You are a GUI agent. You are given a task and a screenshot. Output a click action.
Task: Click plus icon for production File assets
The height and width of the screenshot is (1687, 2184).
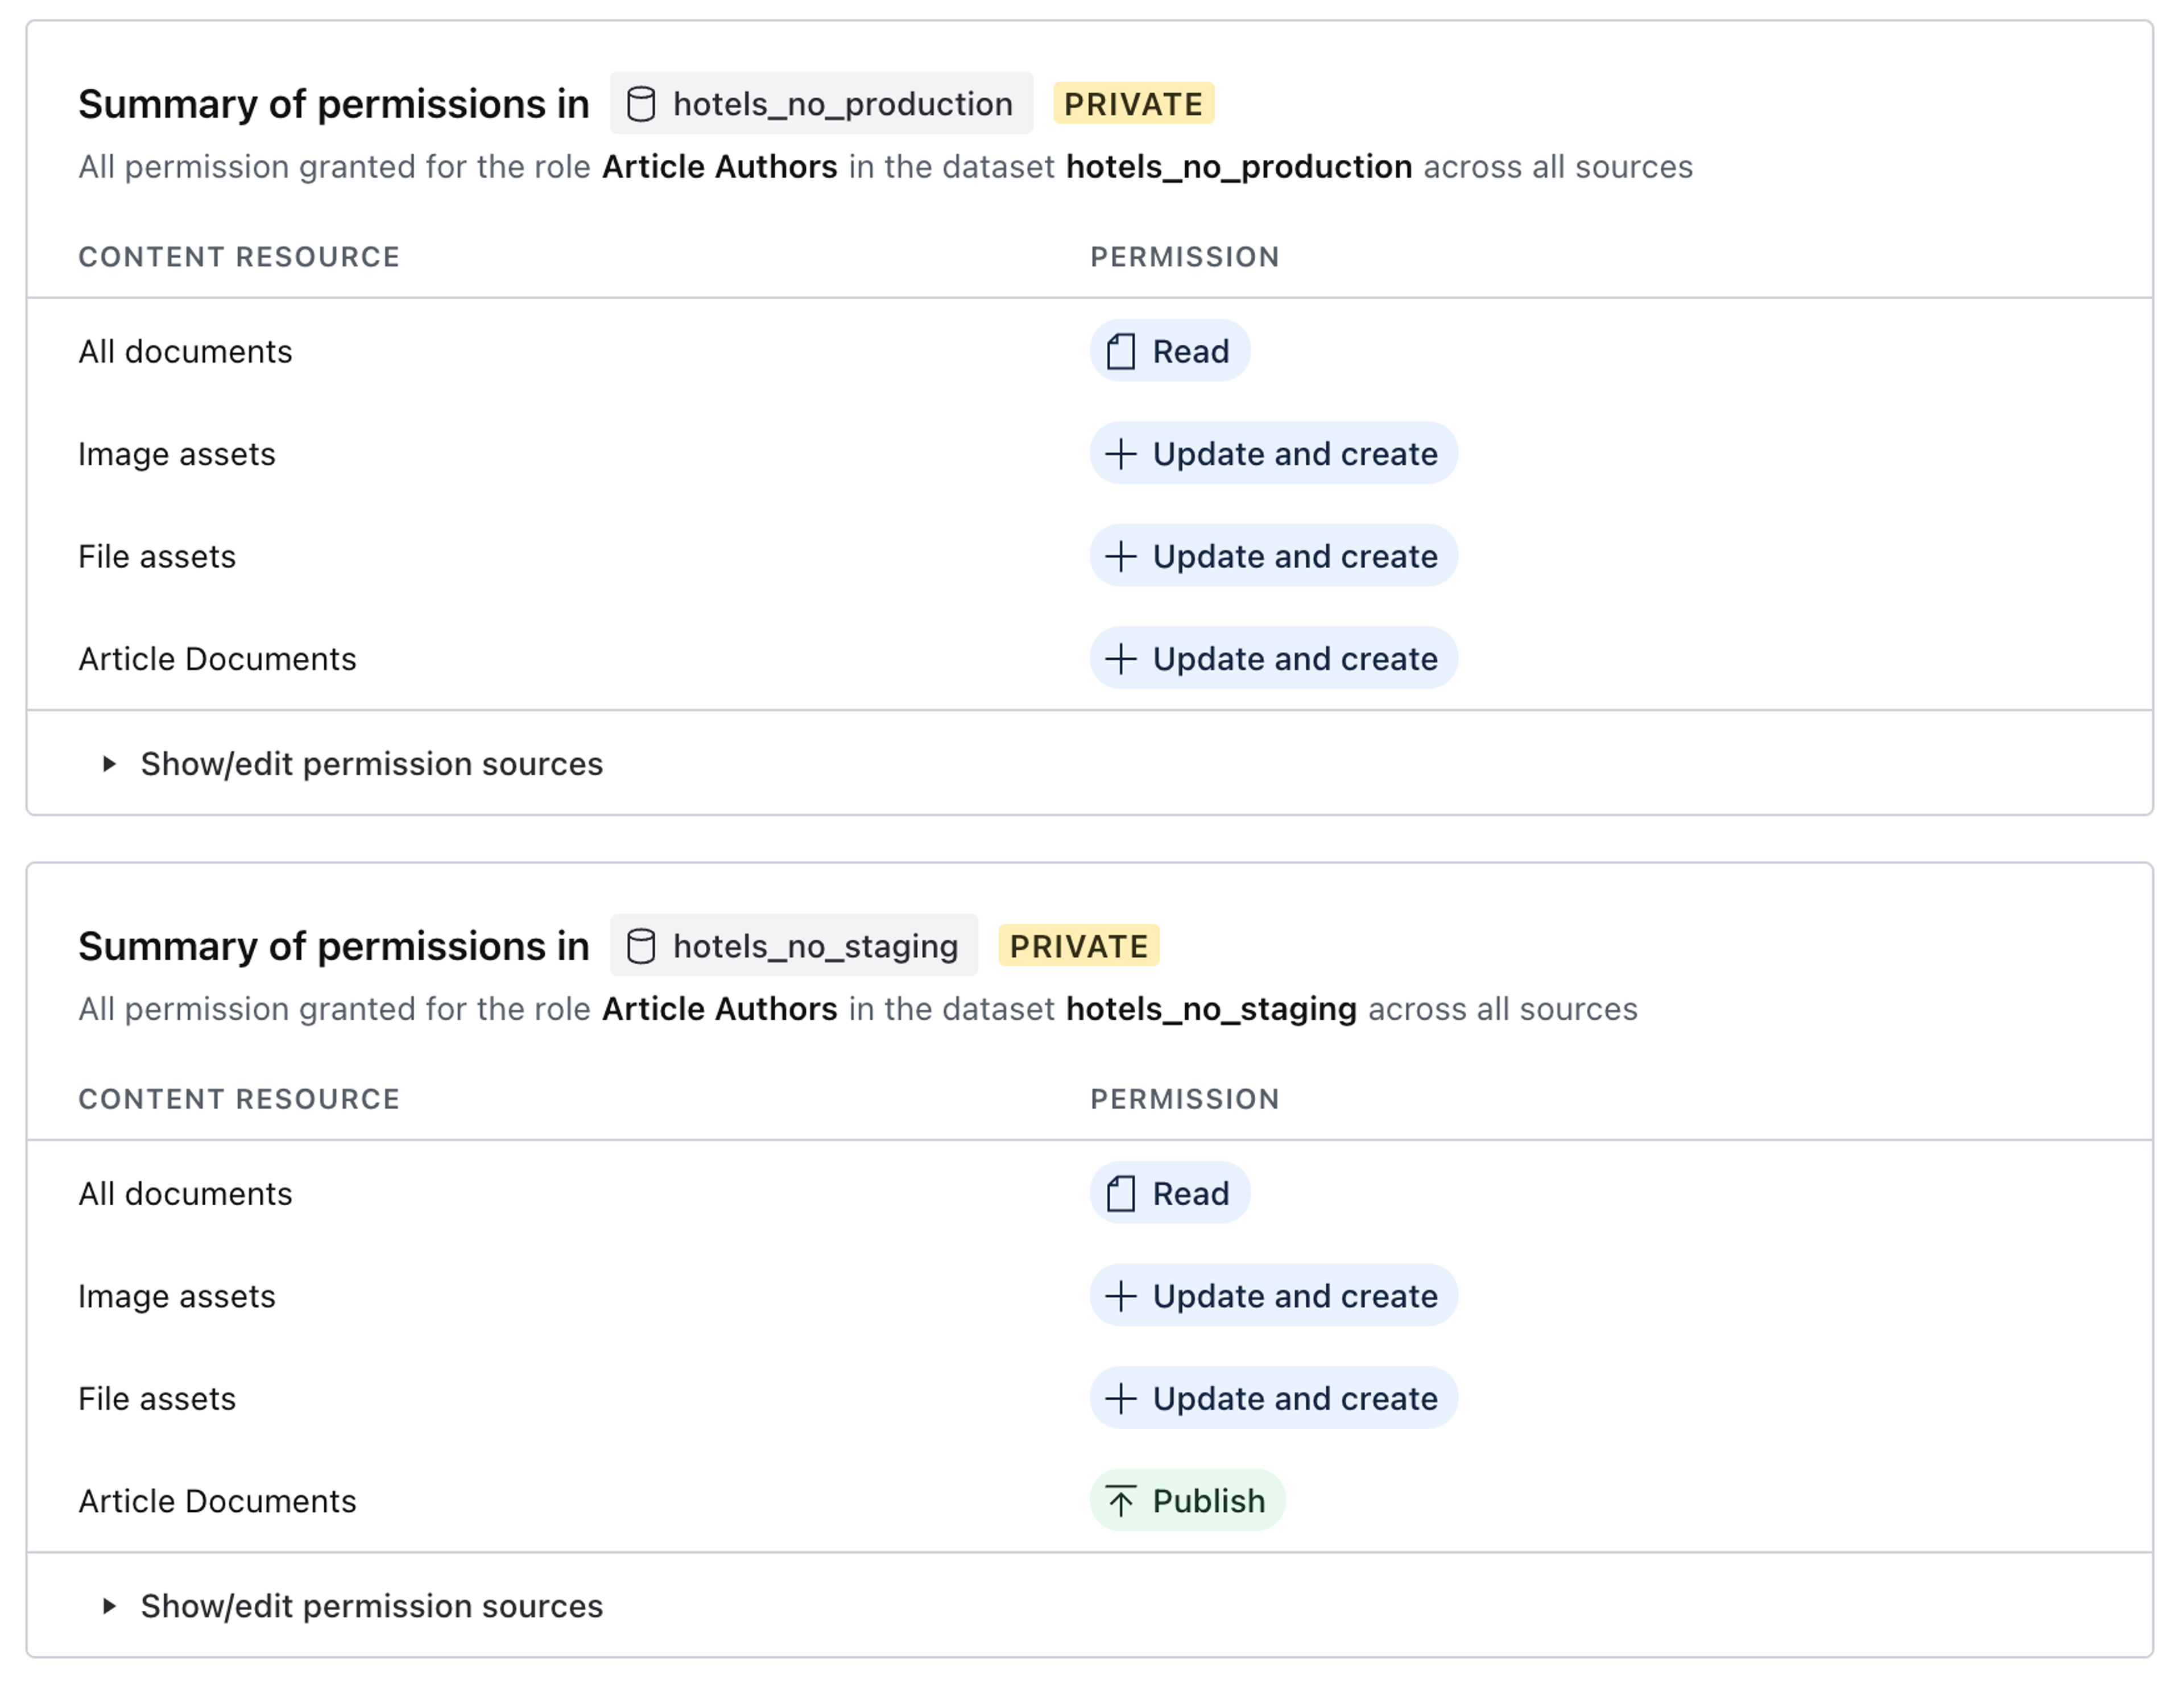[1121, 557]
